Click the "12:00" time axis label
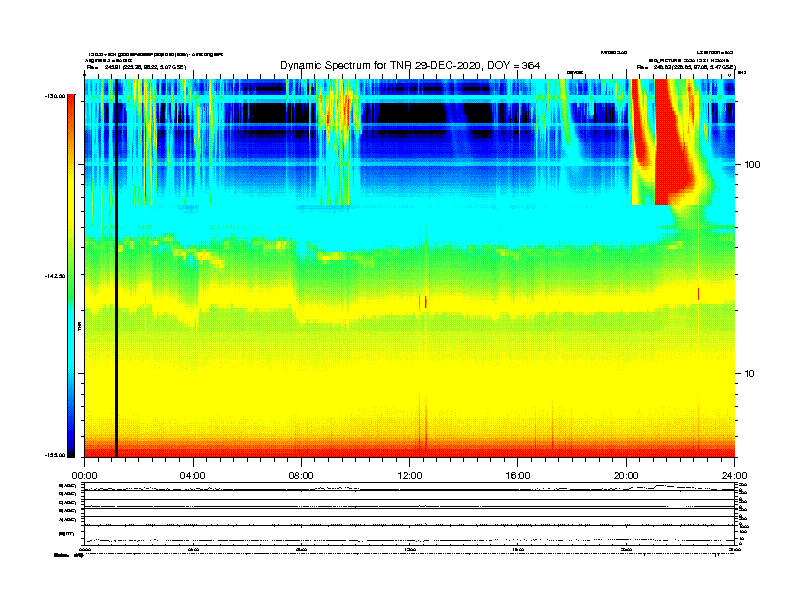Screen dimensions: 792x612 410,476
